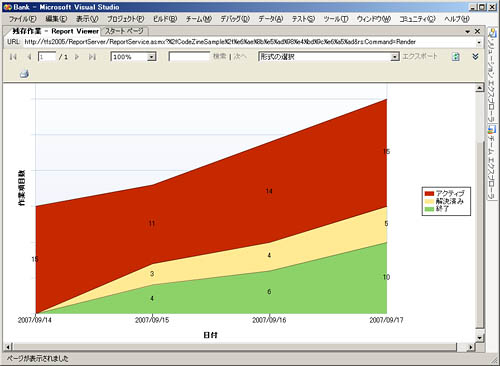Open the デバッグ menu
The image size is (500, 366).
pos(235,19)
